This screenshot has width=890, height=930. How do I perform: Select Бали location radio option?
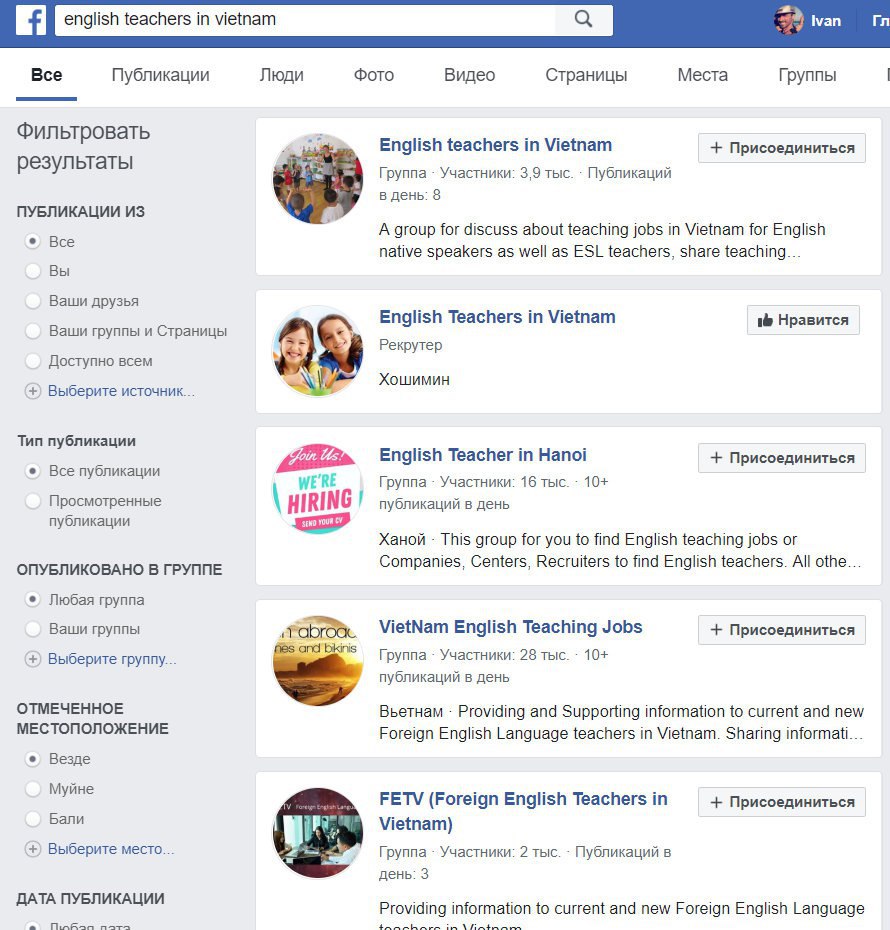33,819
